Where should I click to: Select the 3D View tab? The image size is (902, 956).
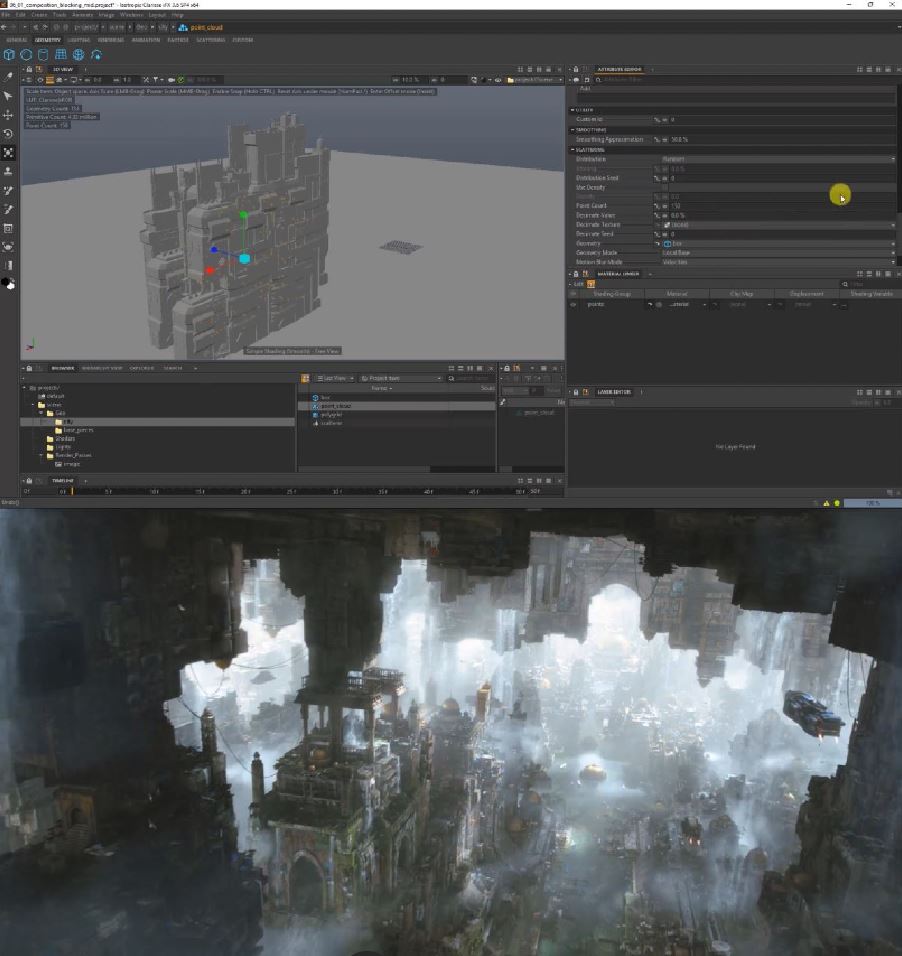click(63, 70)
